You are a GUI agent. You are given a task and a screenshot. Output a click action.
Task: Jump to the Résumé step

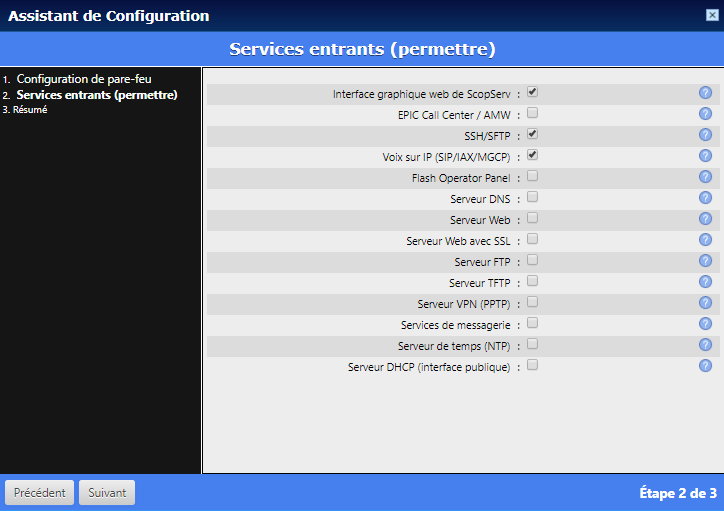(x=30, y=110)
